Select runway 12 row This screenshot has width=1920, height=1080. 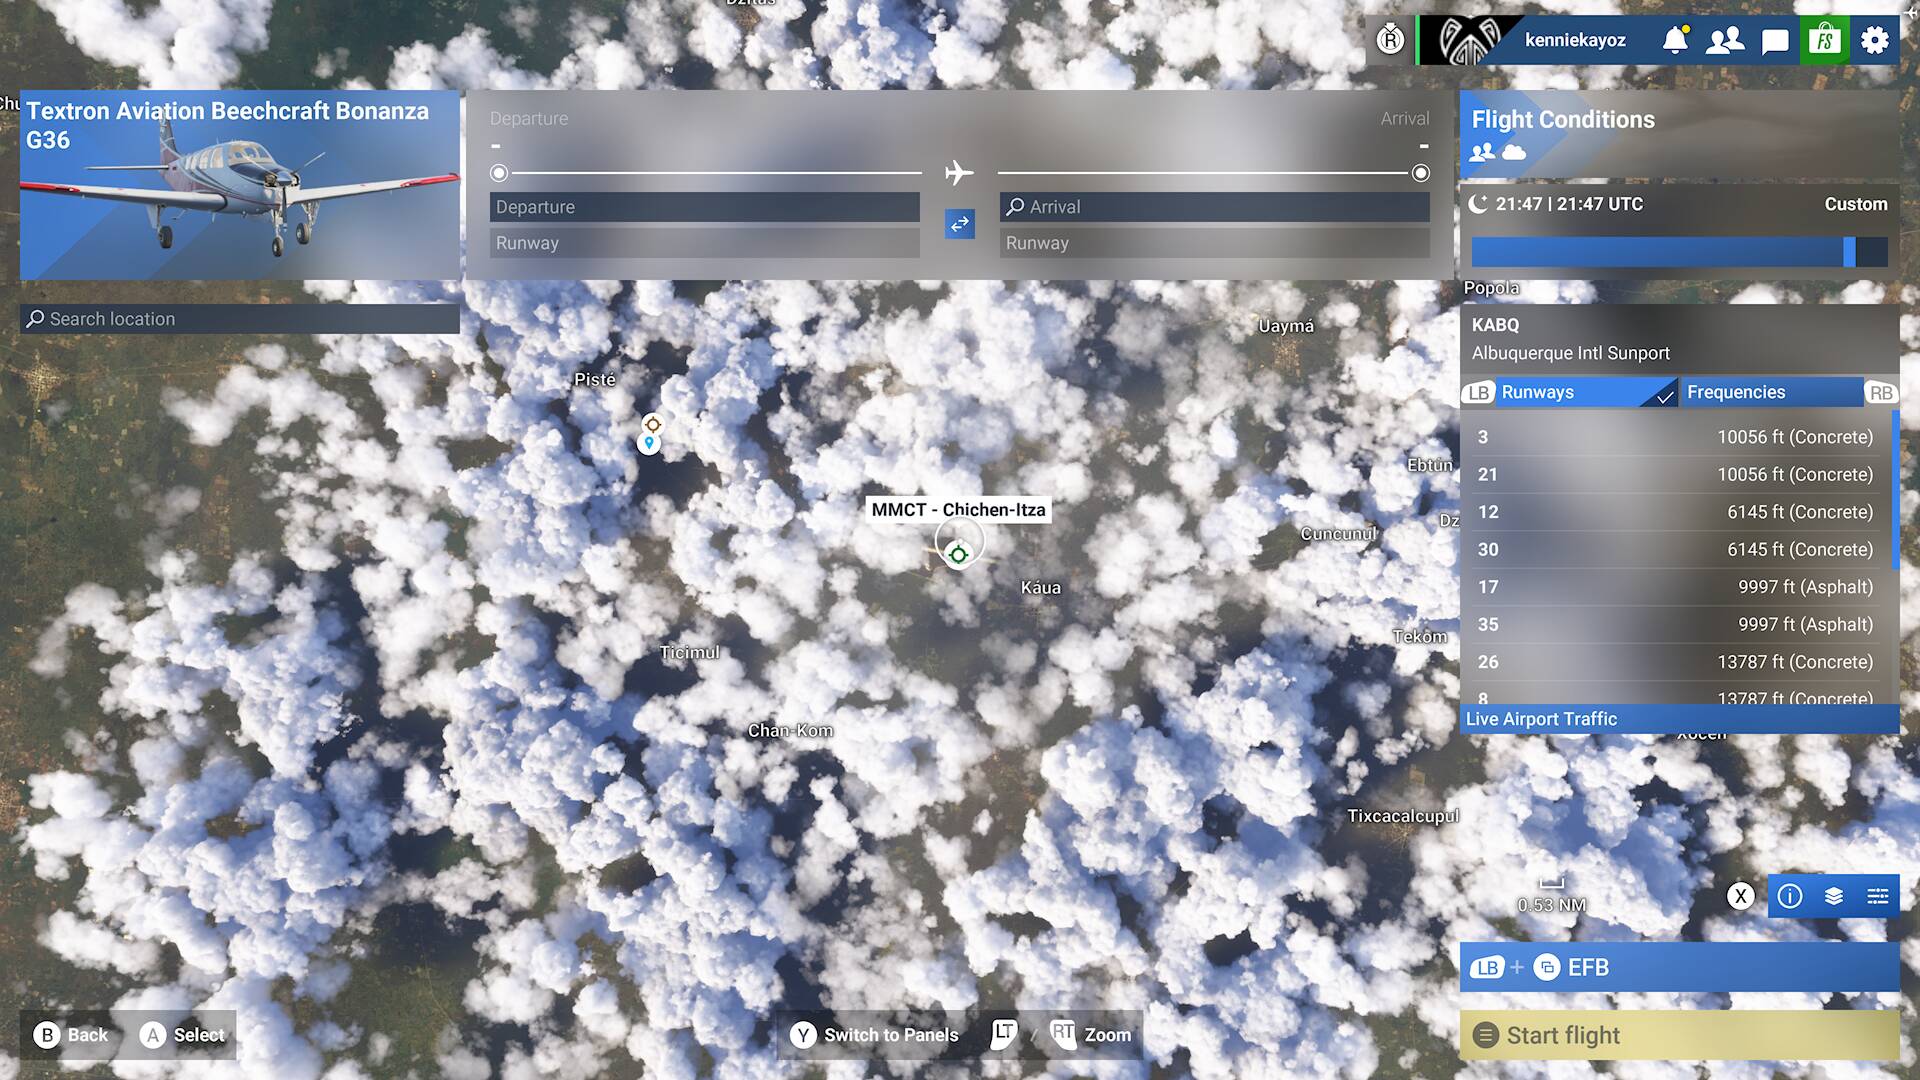(1676, 512)
